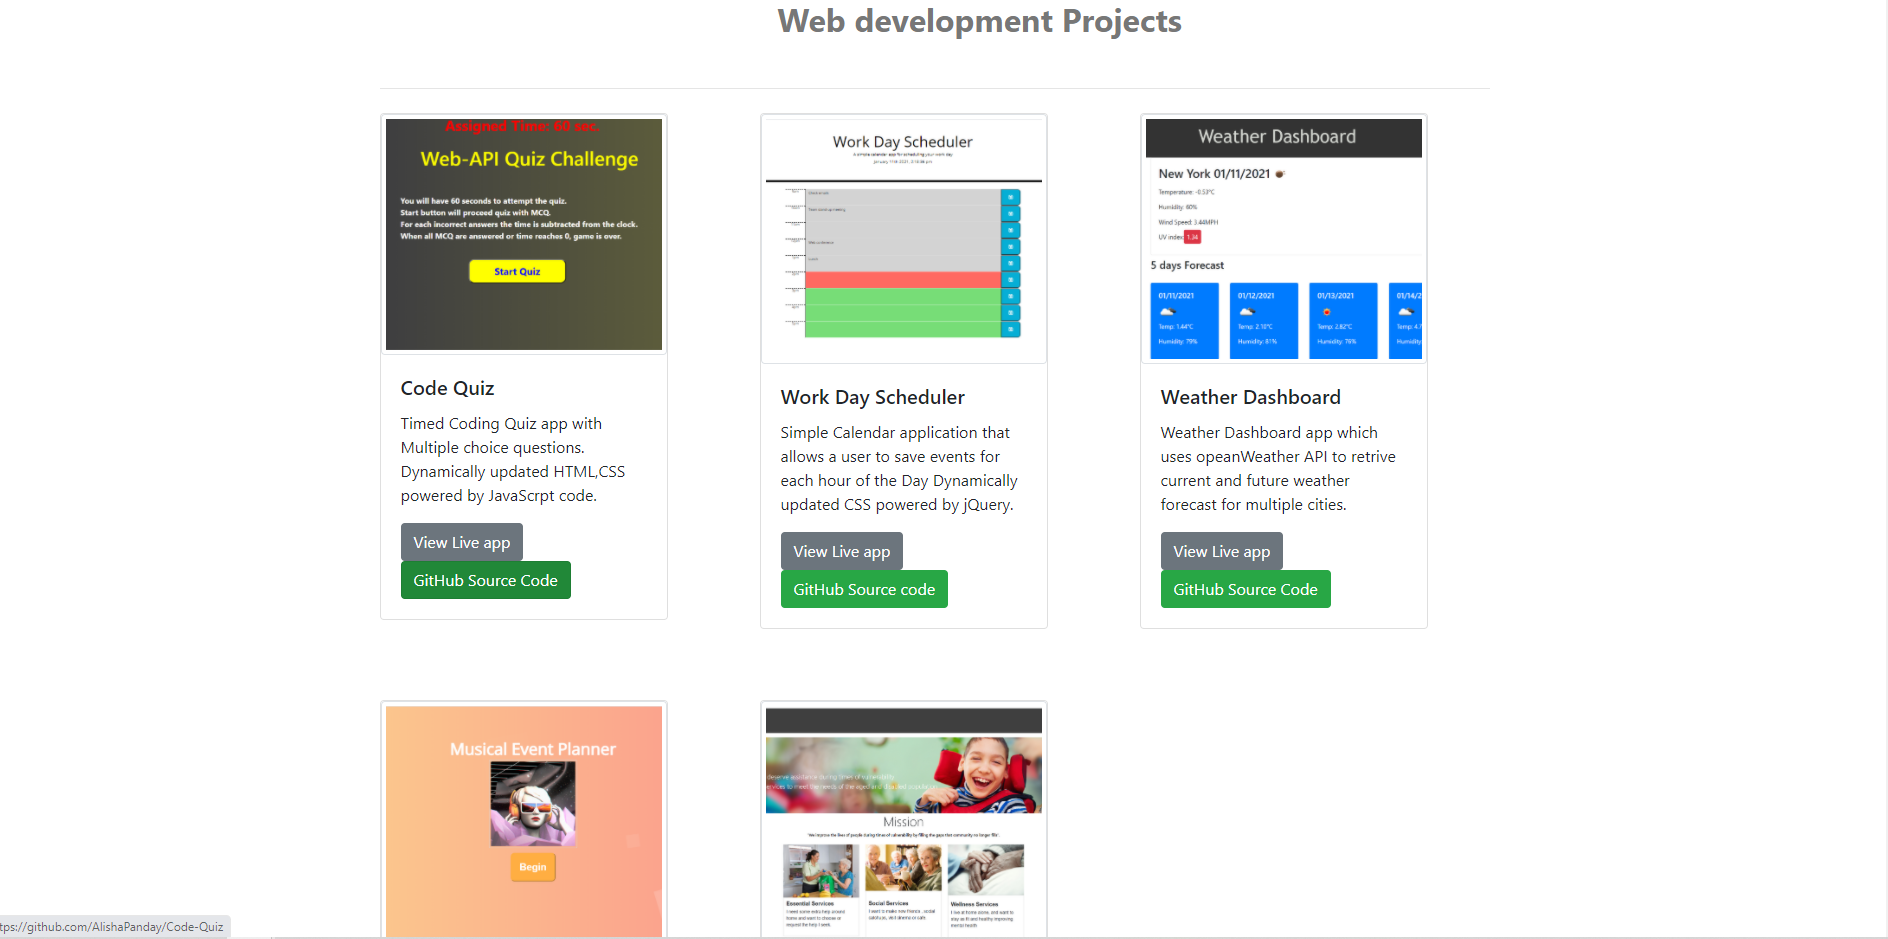Click the save icon on the Team stand-up meeting row
The image size is (1888, 939).
[1010, 214]
